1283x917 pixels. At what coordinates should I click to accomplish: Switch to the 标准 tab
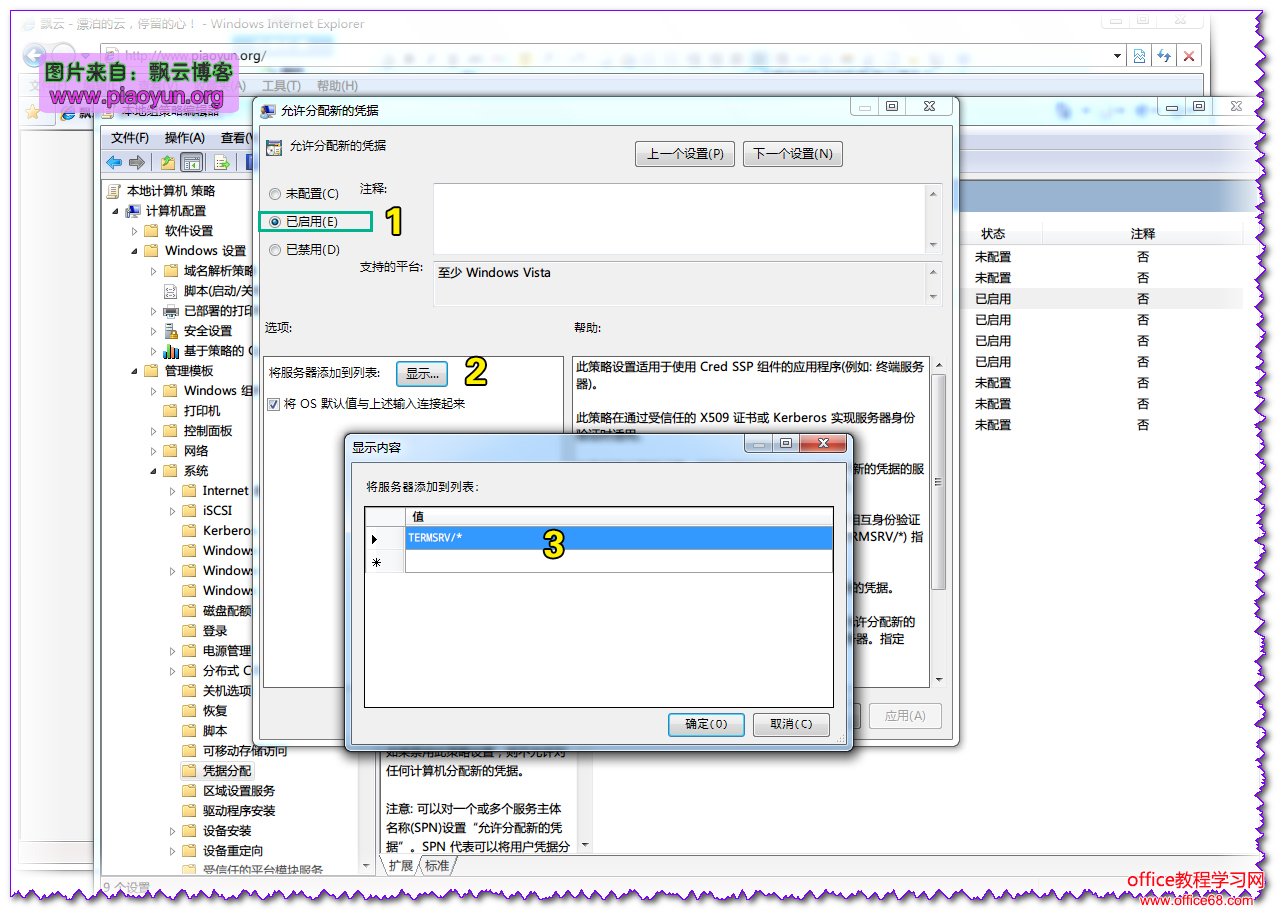coord(436,866)
